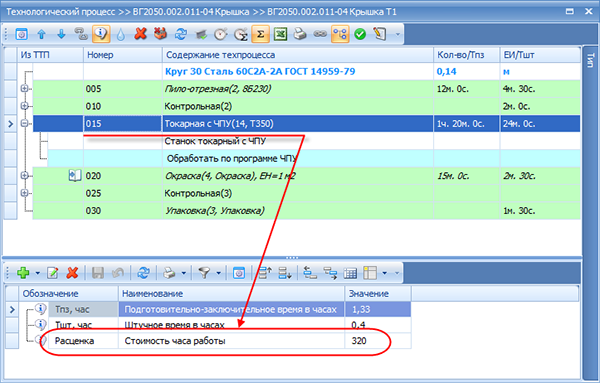600x383 pixels.
Task: Click the red X delete icon in the top toolbar
Action: 140,34
